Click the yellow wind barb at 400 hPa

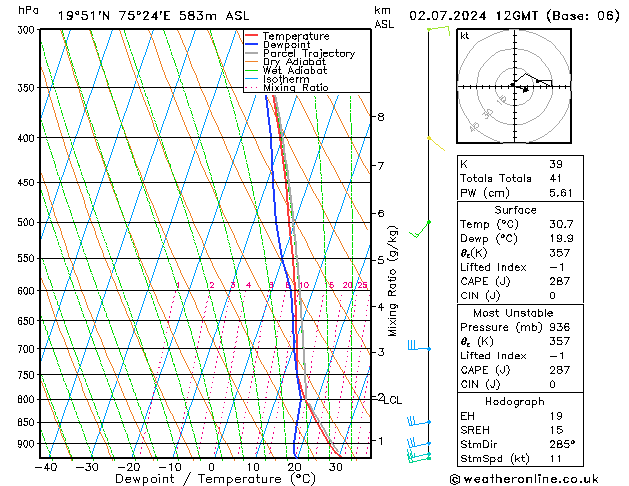click(434, 143)
